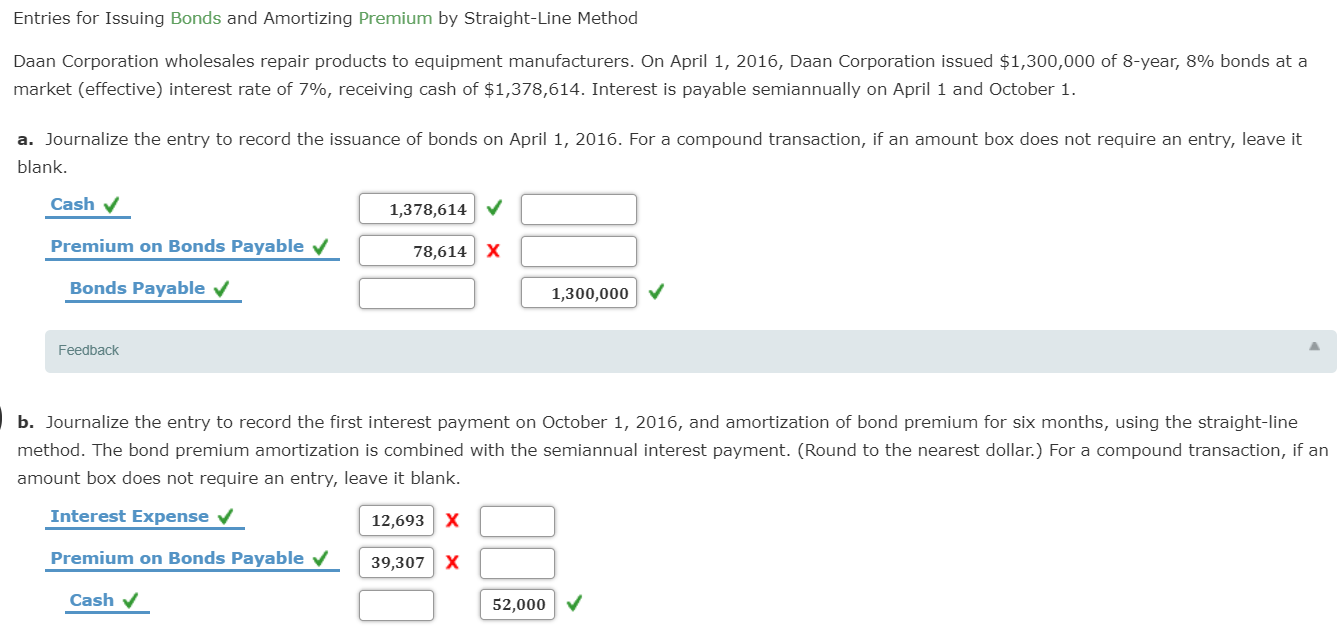Click red X beside the 78,614 premium amount
This screenshot has height=637, width=1344.
(x=495, y=250)
